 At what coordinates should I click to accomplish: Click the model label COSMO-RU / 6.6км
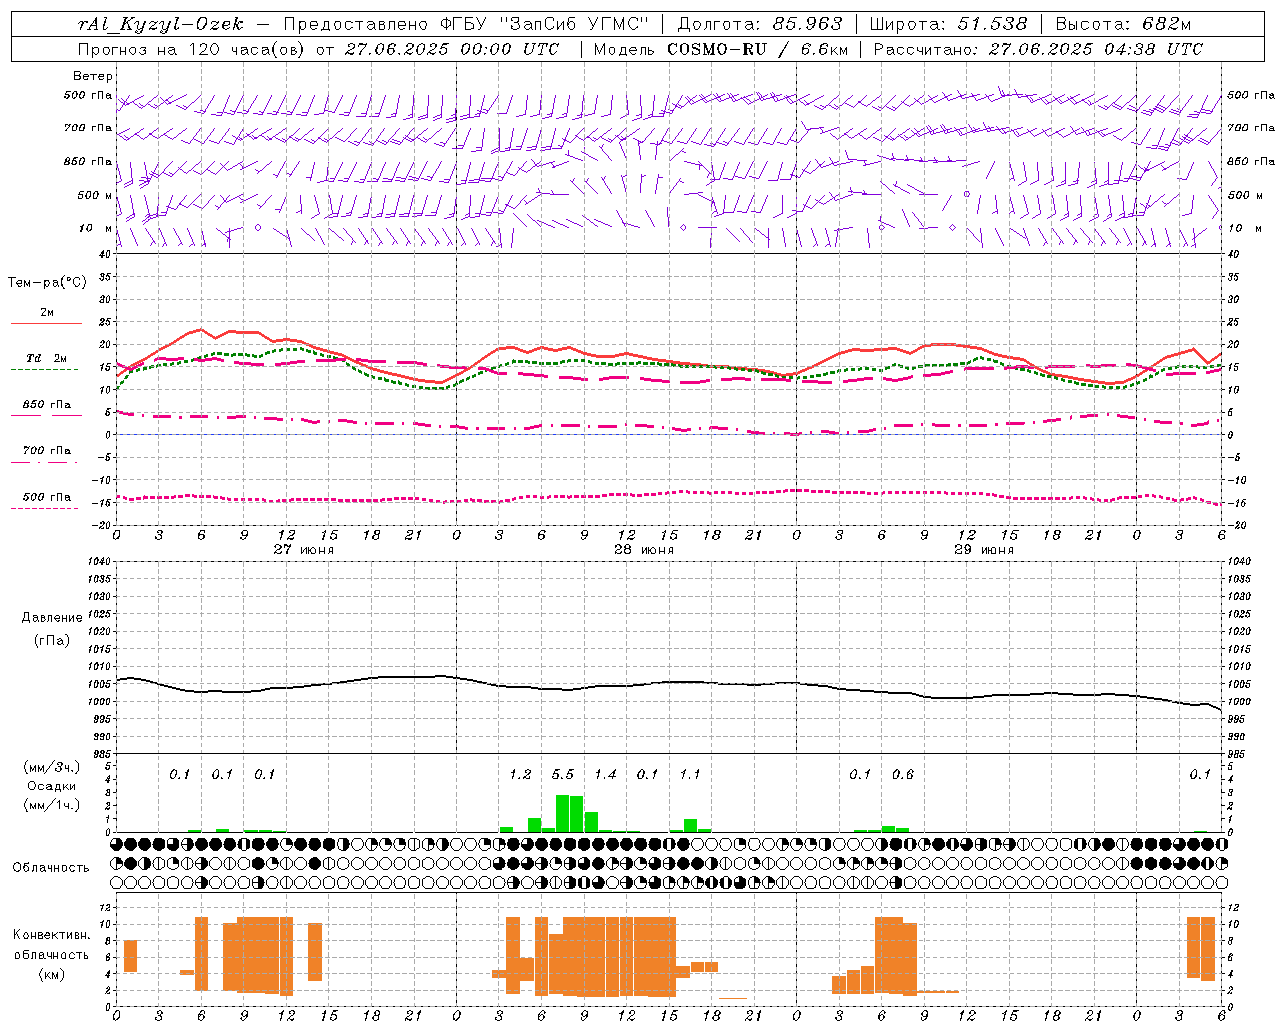757,49
